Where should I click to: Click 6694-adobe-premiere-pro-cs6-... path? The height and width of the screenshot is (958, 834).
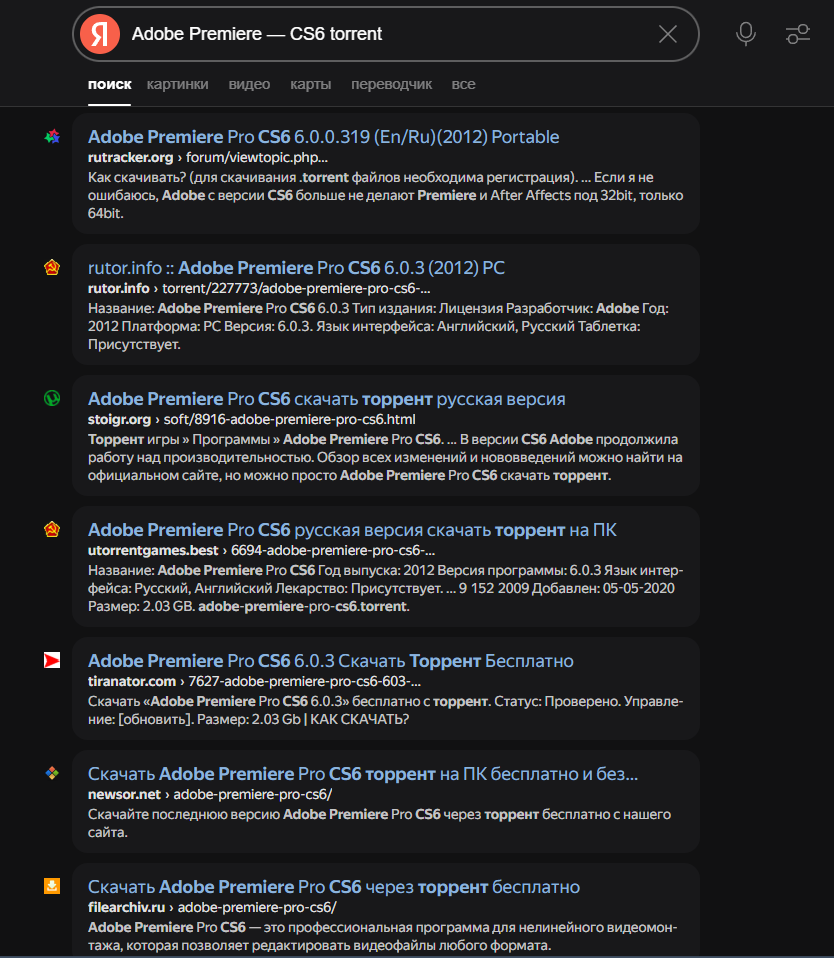point(332,550)
